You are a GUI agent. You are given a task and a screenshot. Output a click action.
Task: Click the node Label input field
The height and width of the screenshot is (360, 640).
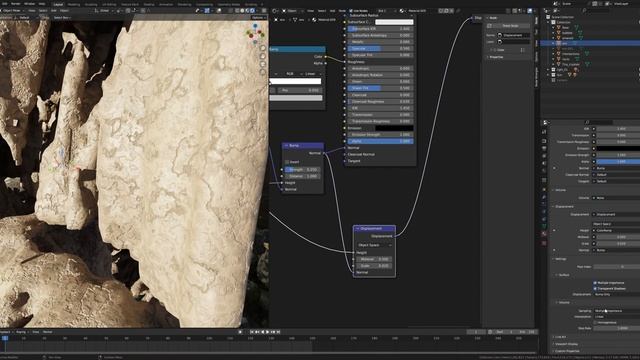click(513, 42)
